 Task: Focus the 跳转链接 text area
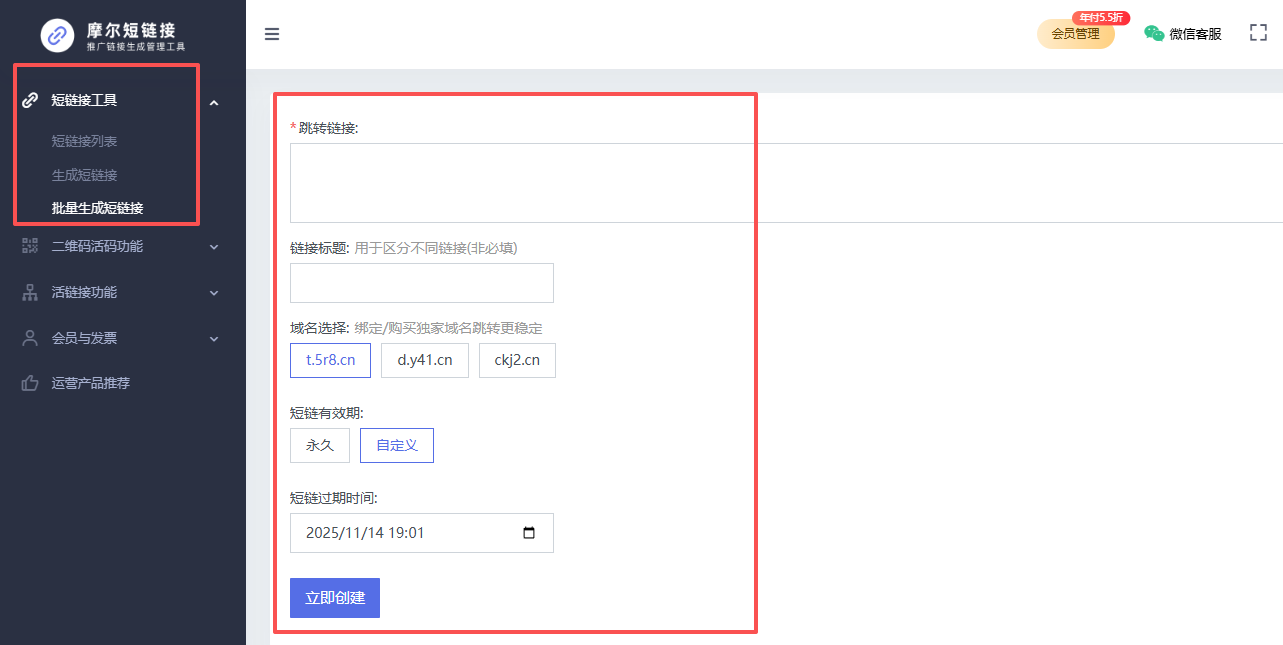(x=780, y=182)
